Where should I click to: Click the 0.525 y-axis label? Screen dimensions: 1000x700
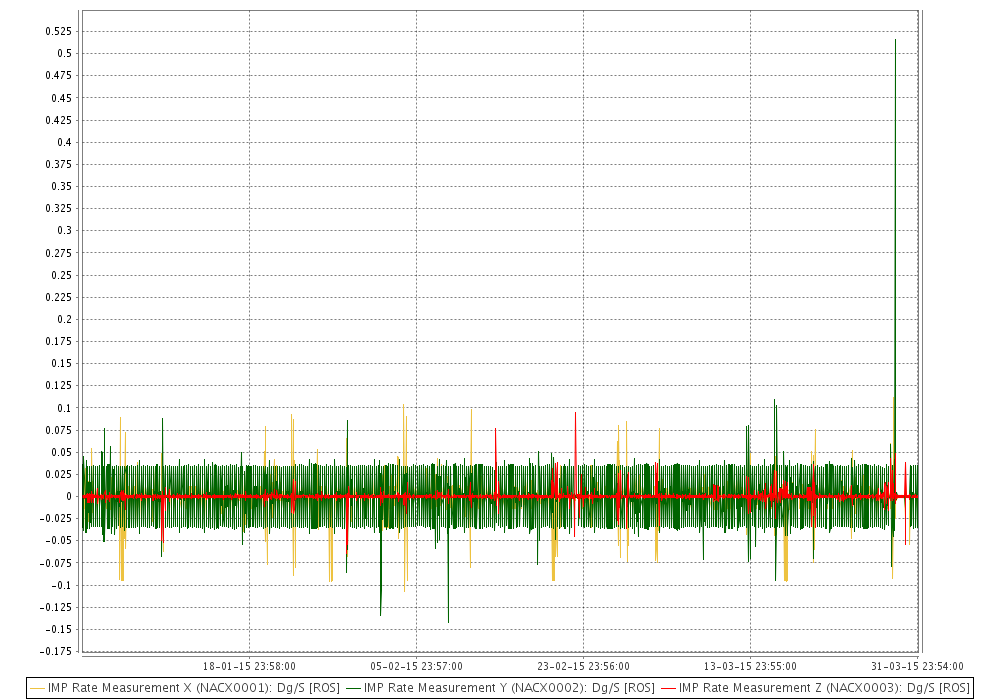pyautogui.click(x=59, y=31)
